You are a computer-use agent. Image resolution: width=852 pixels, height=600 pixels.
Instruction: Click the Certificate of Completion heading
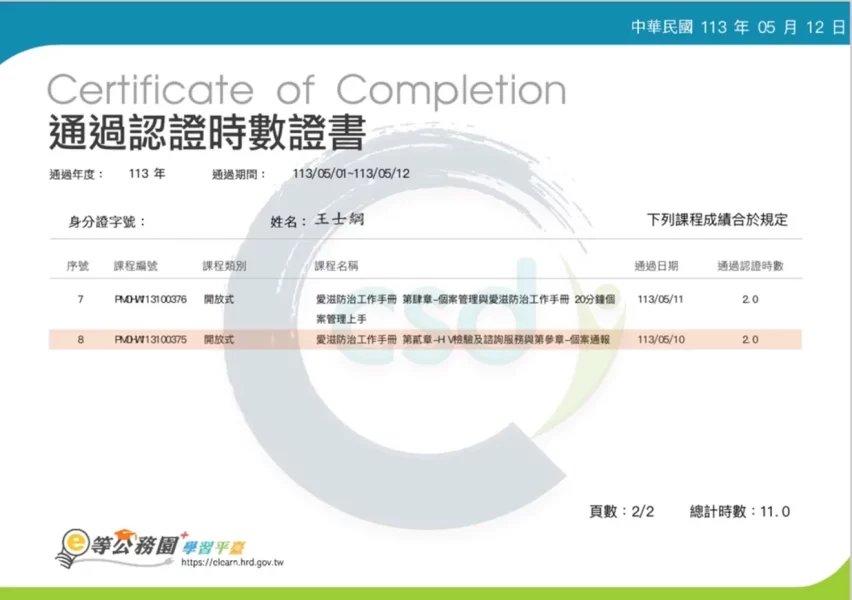[x=306, y=91]
